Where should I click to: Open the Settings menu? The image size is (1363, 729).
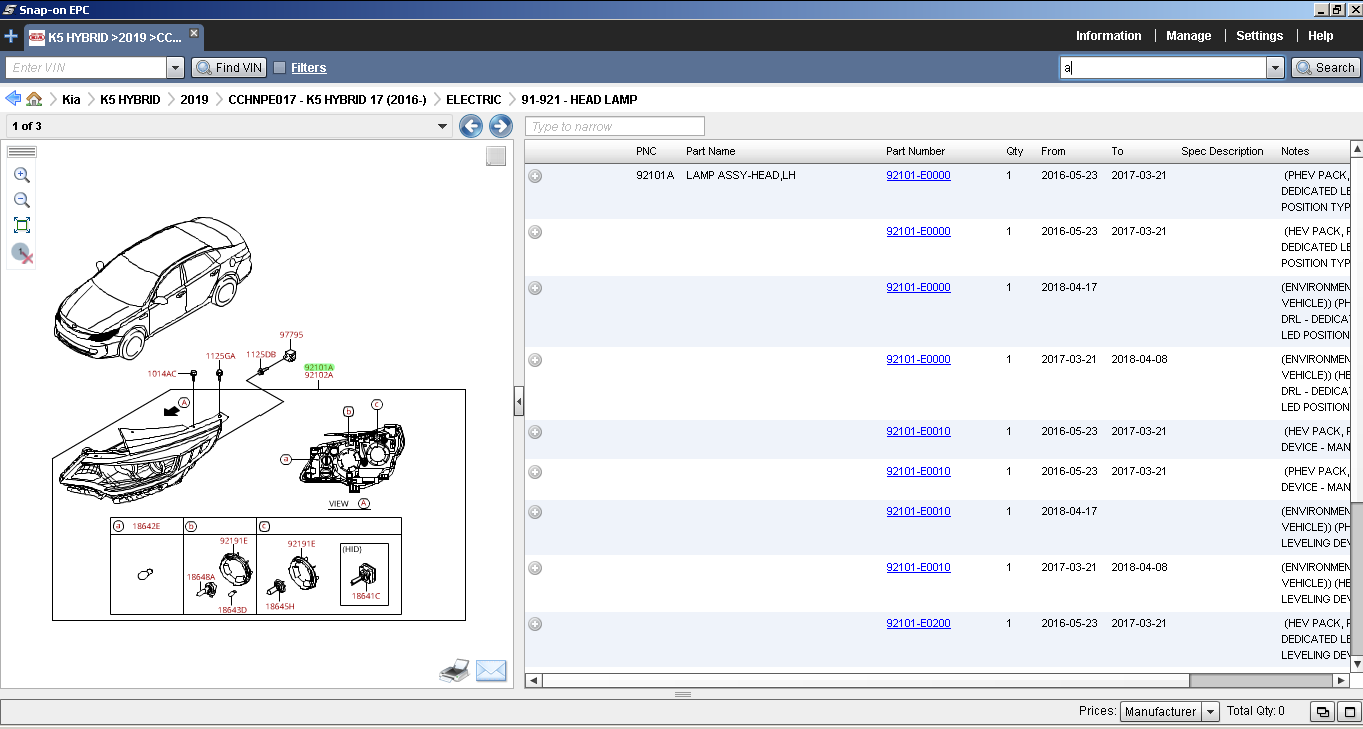(1259, 36)
